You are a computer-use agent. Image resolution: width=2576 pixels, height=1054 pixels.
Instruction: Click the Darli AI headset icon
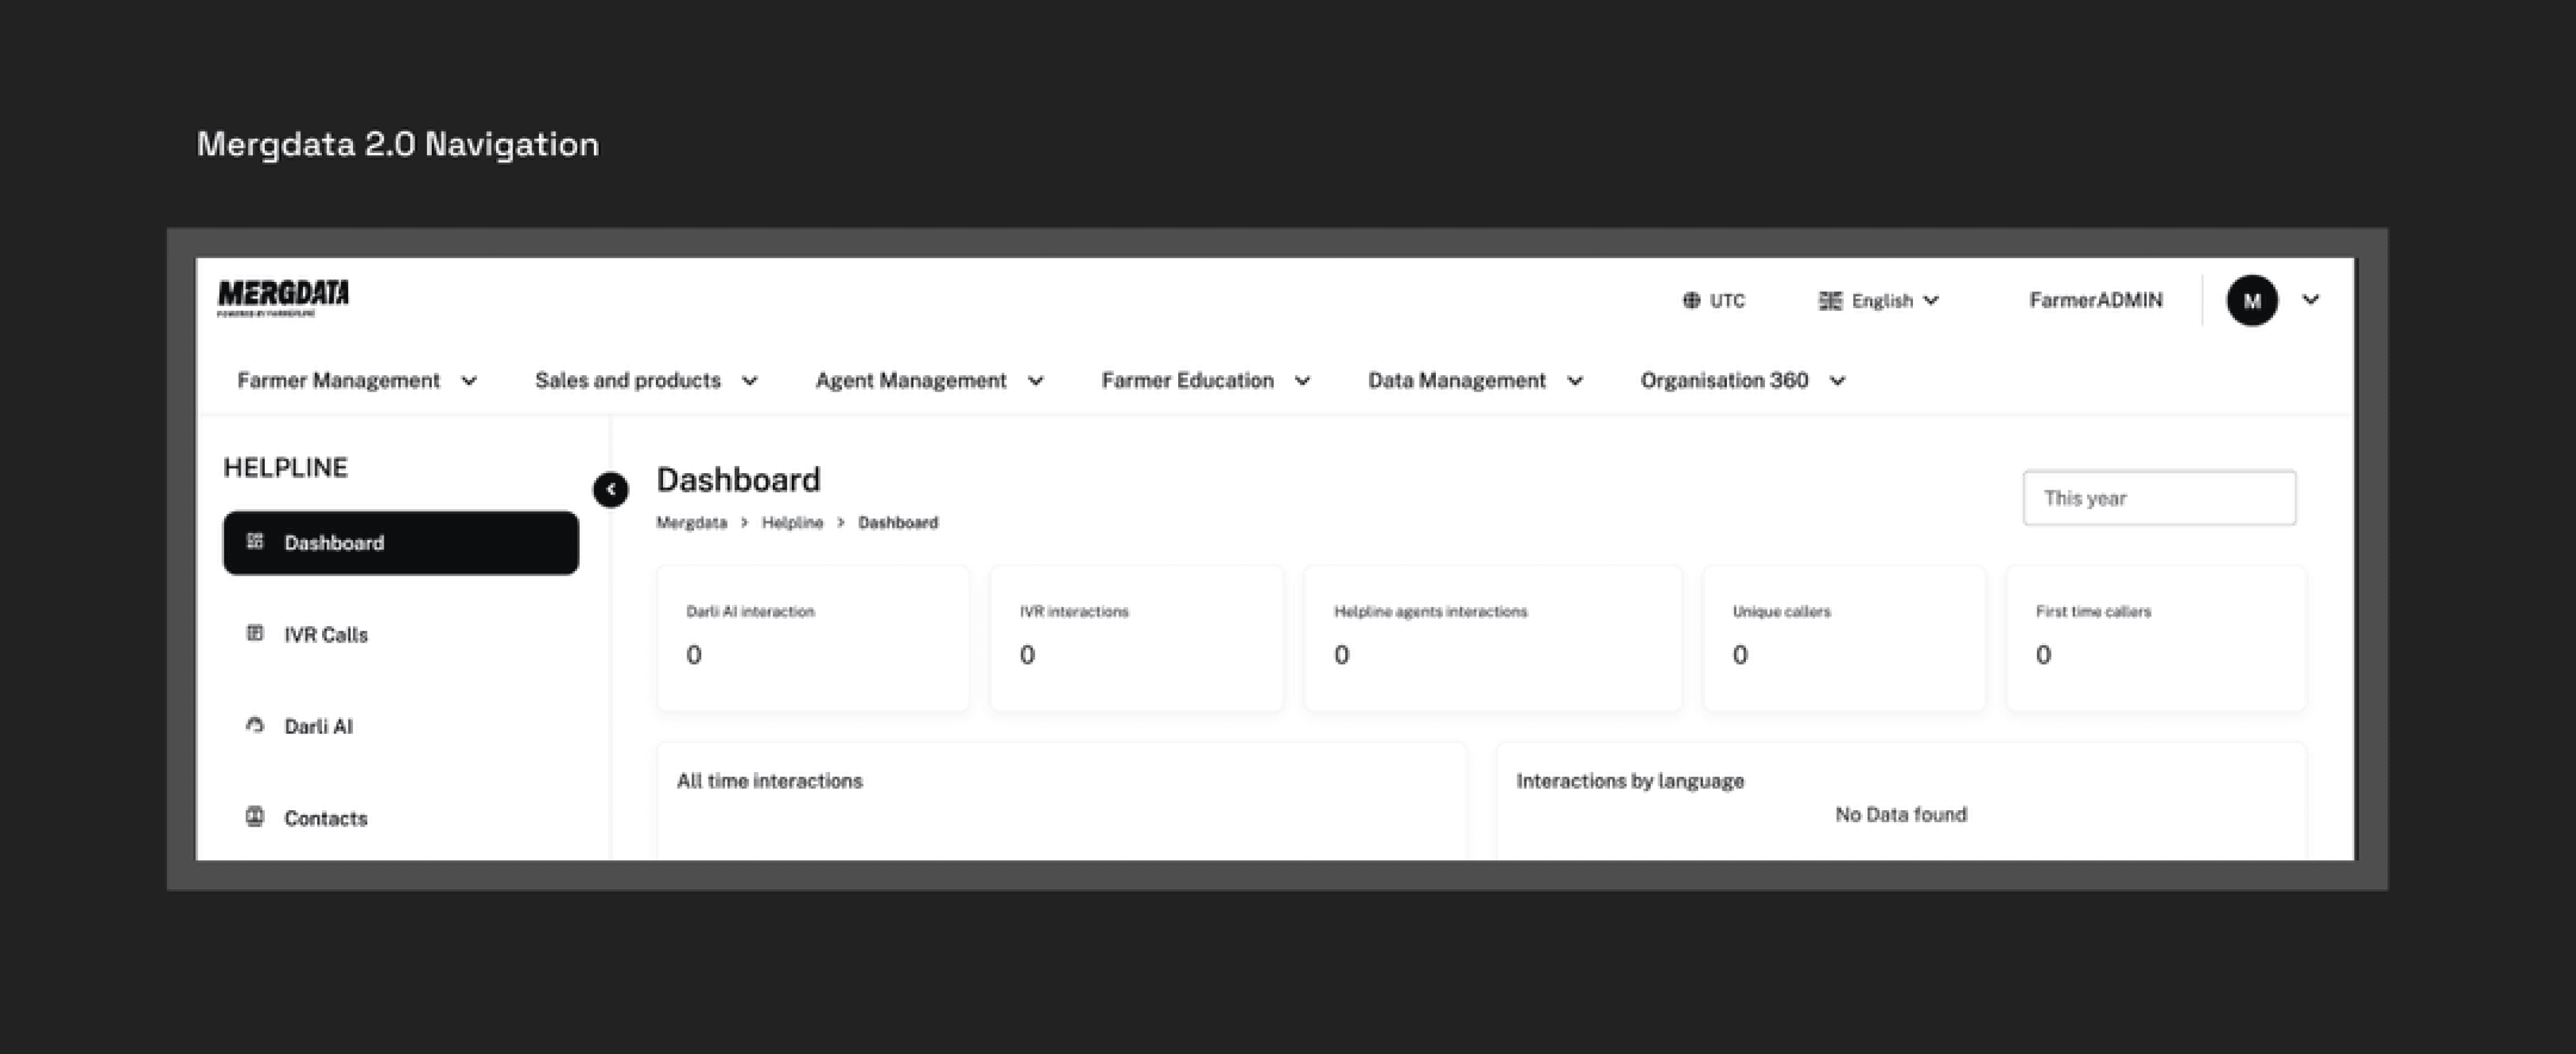coord(255,725)
